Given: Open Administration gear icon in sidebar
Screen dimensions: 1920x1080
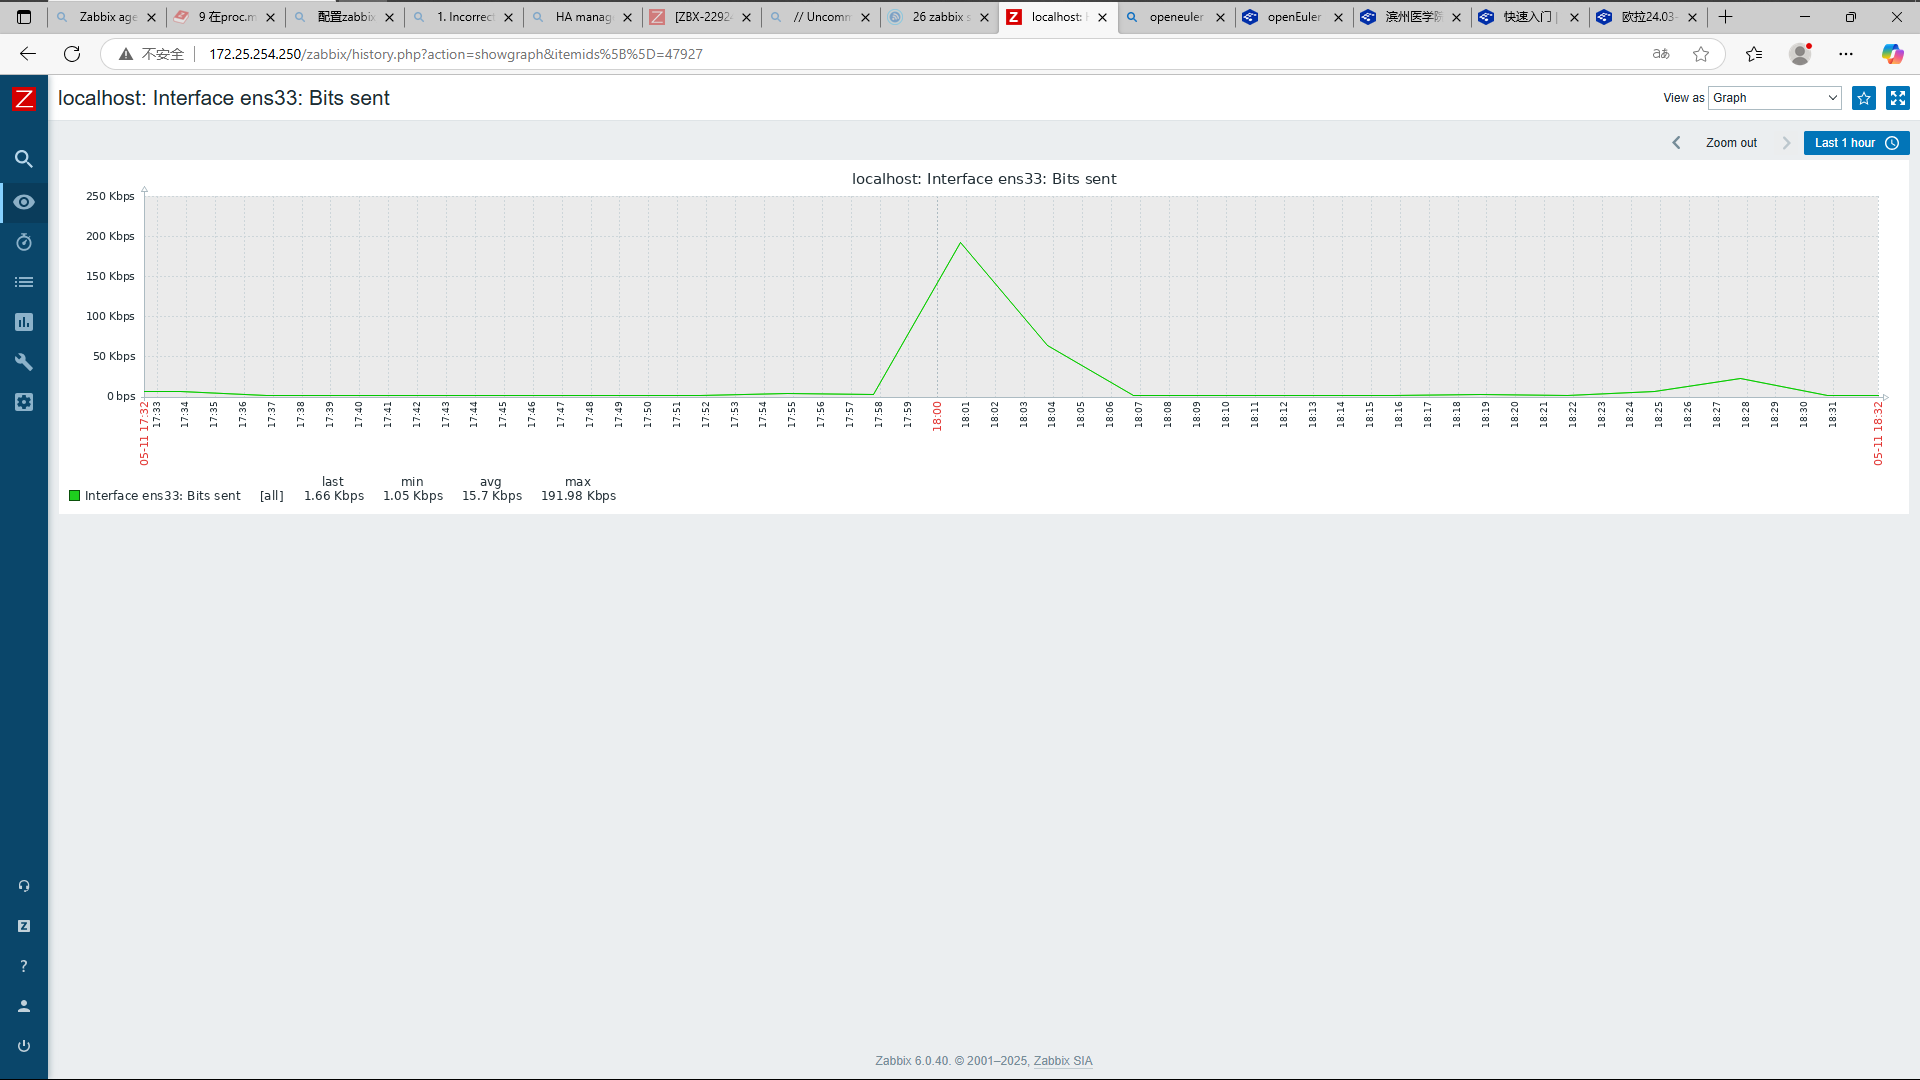Looking at the screenshot, I should tap(24, 402).
